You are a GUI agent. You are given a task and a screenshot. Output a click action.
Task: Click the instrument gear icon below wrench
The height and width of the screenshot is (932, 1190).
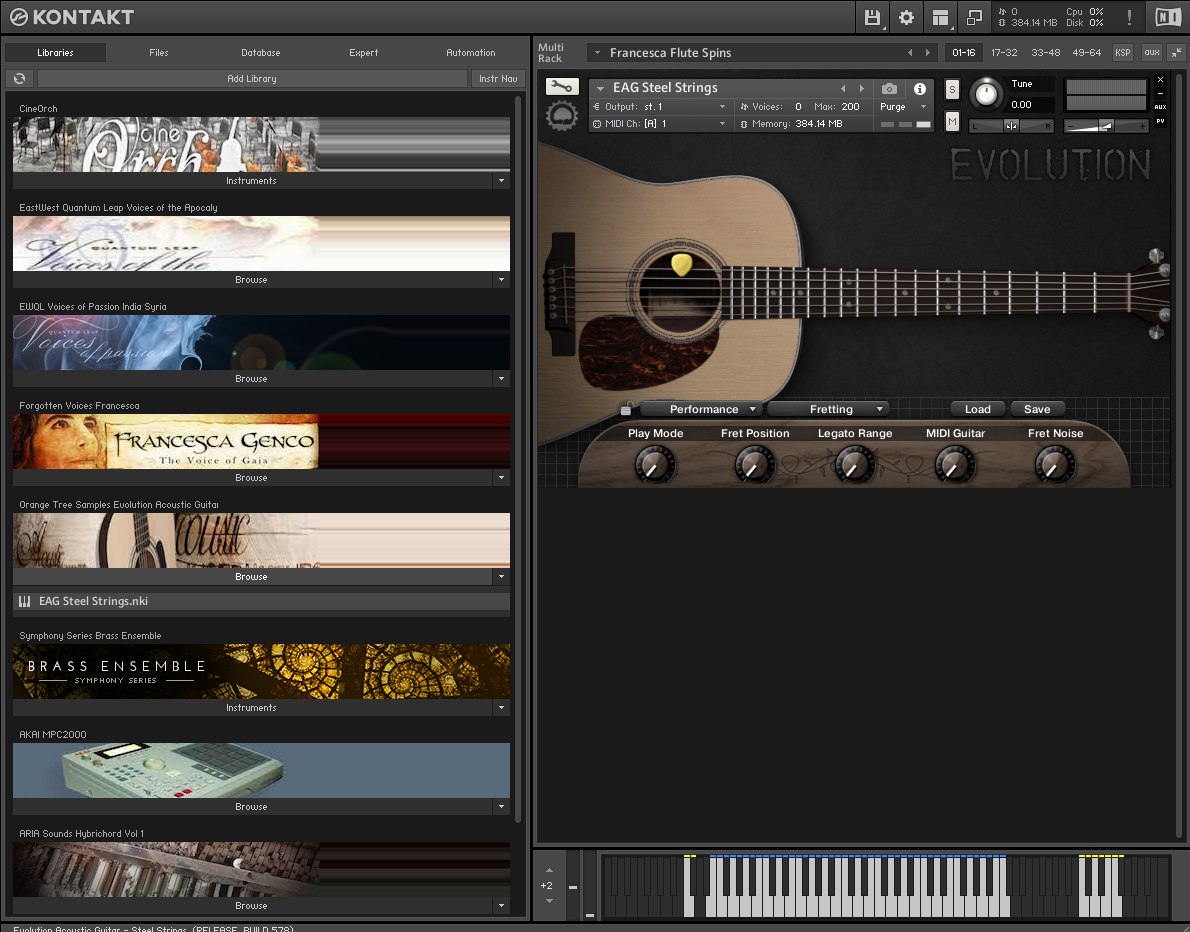pyautogui.click(x=562, y=116)
